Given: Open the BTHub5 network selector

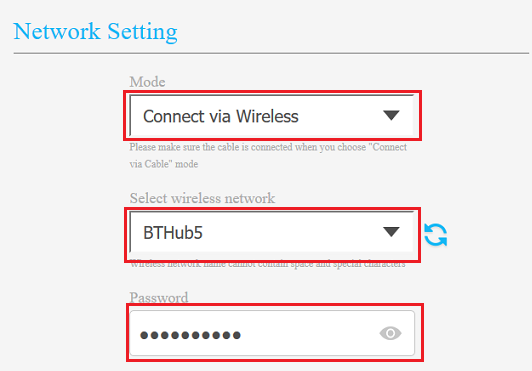Looking at the screenshot, I should (x=272, y=232).
